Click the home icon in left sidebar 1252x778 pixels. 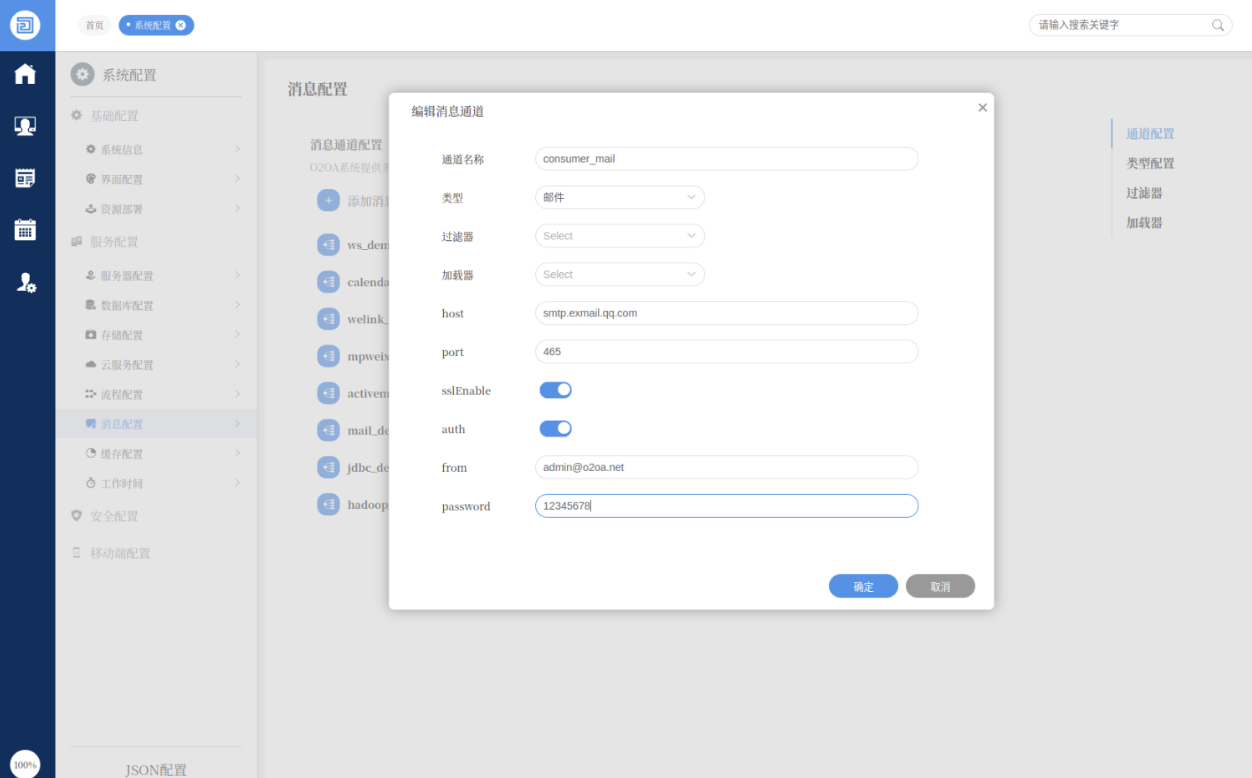tap(25, 75)
